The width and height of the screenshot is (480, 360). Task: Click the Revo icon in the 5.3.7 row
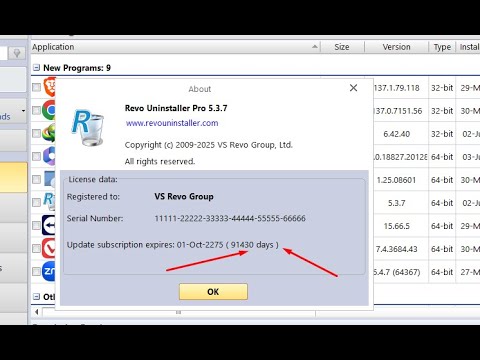[49, 201]
